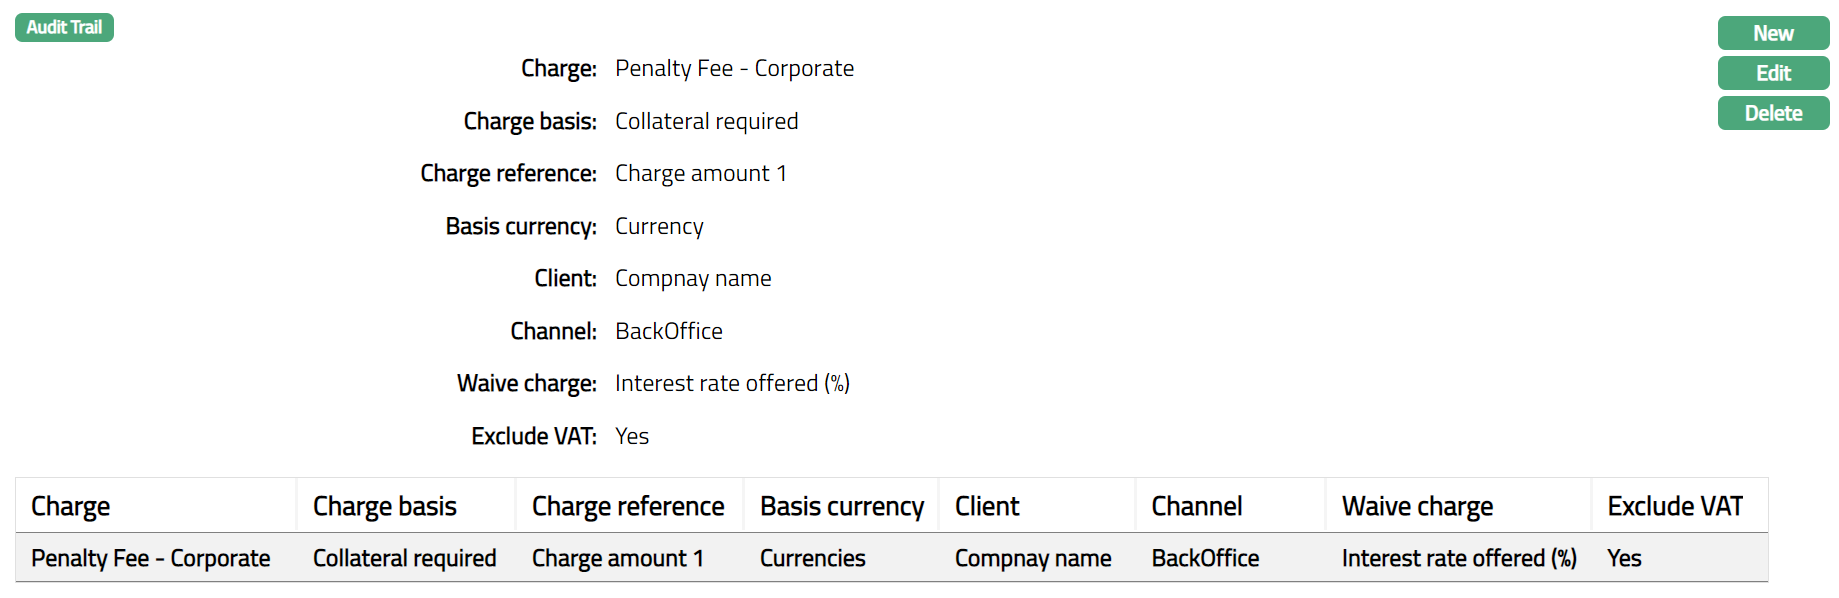
Task: Click the Channel column header
Action: click(x=1196, y=506)
